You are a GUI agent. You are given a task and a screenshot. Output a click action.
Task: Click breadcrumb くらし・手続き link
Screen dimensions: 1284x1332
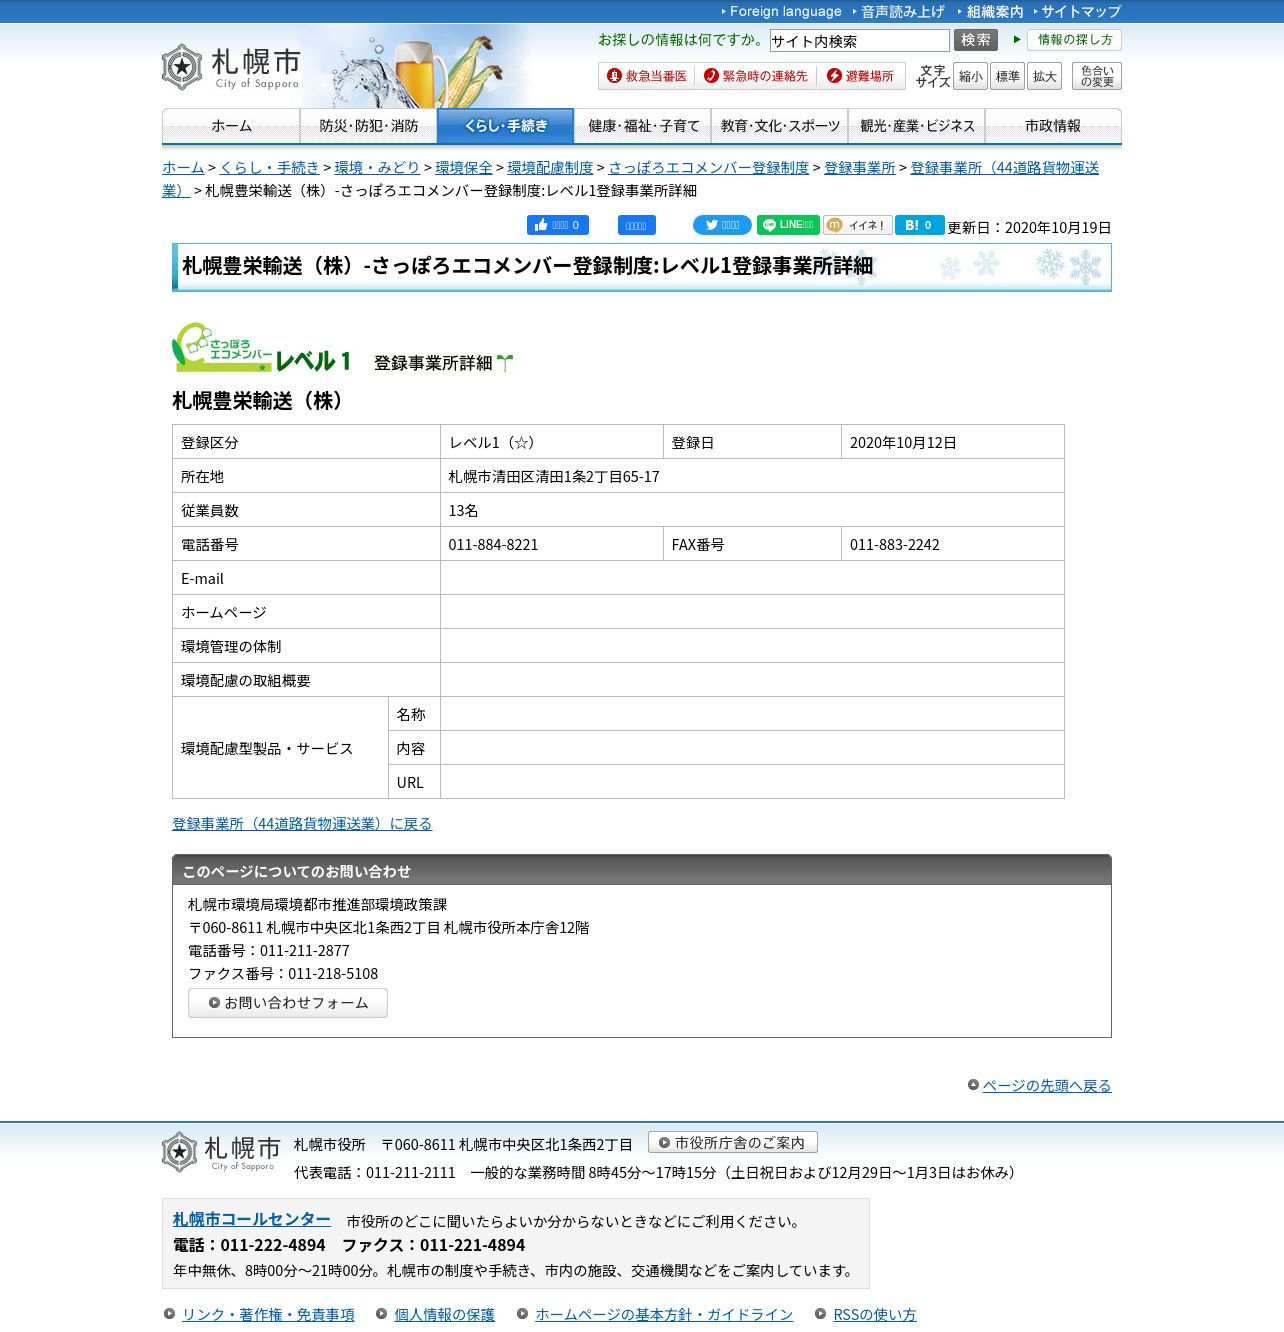[x=269, y=168]
